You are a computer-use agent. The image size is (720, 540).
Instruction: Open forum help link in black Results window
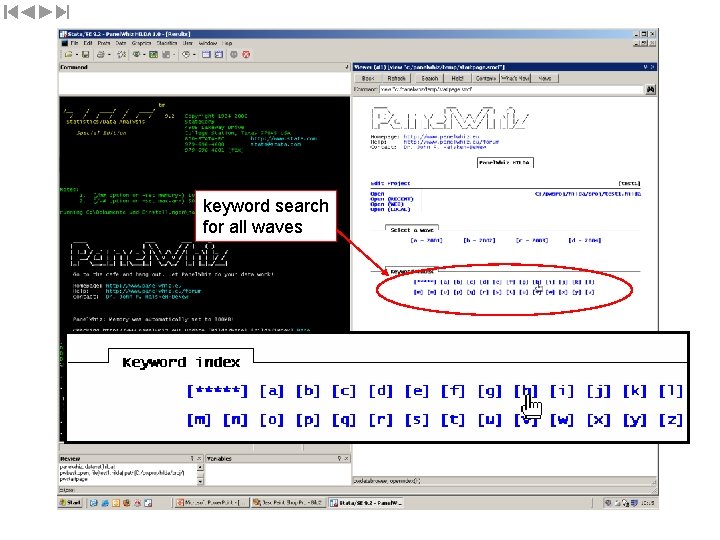pos(153,291)
